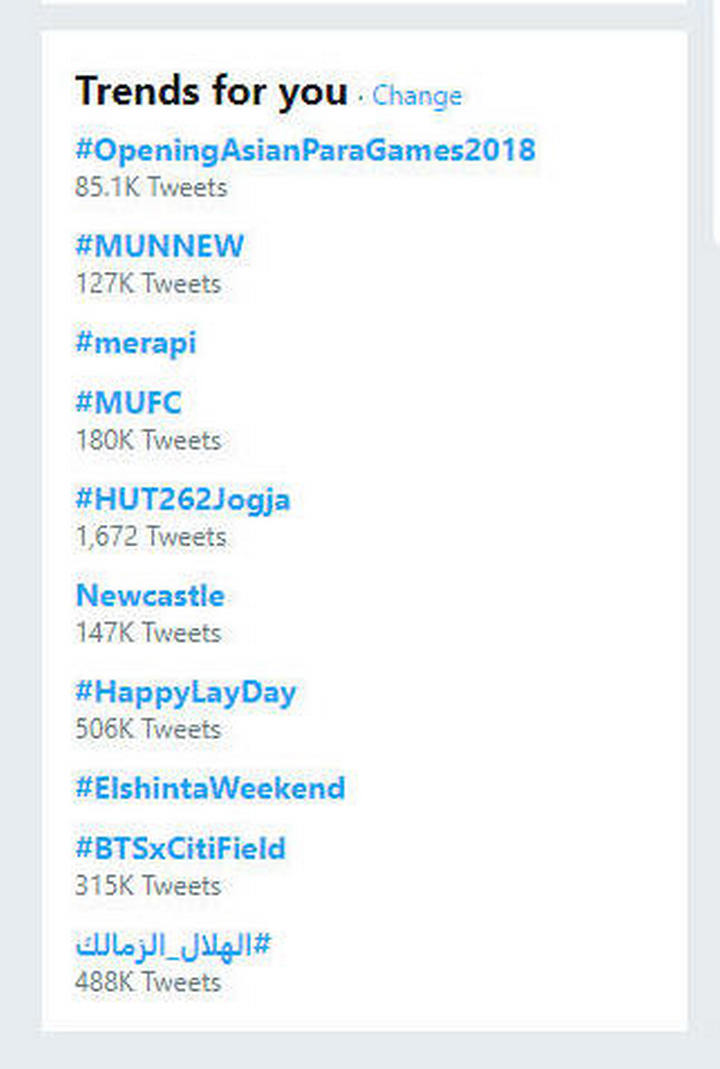Visit the #HappyLayDay hashtag

(x=185, y=692)
